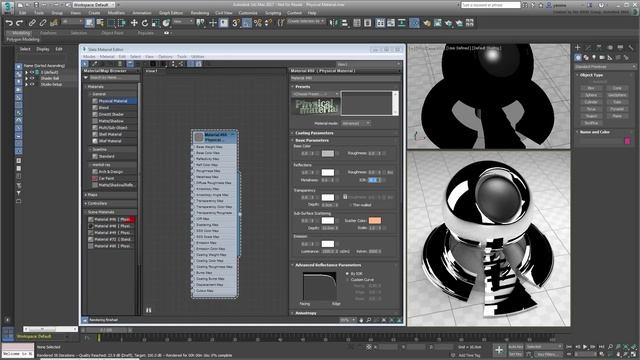This screenshot has width=640, height=360.
Task: Open the Modifiers menu
Action: [116, 13]
